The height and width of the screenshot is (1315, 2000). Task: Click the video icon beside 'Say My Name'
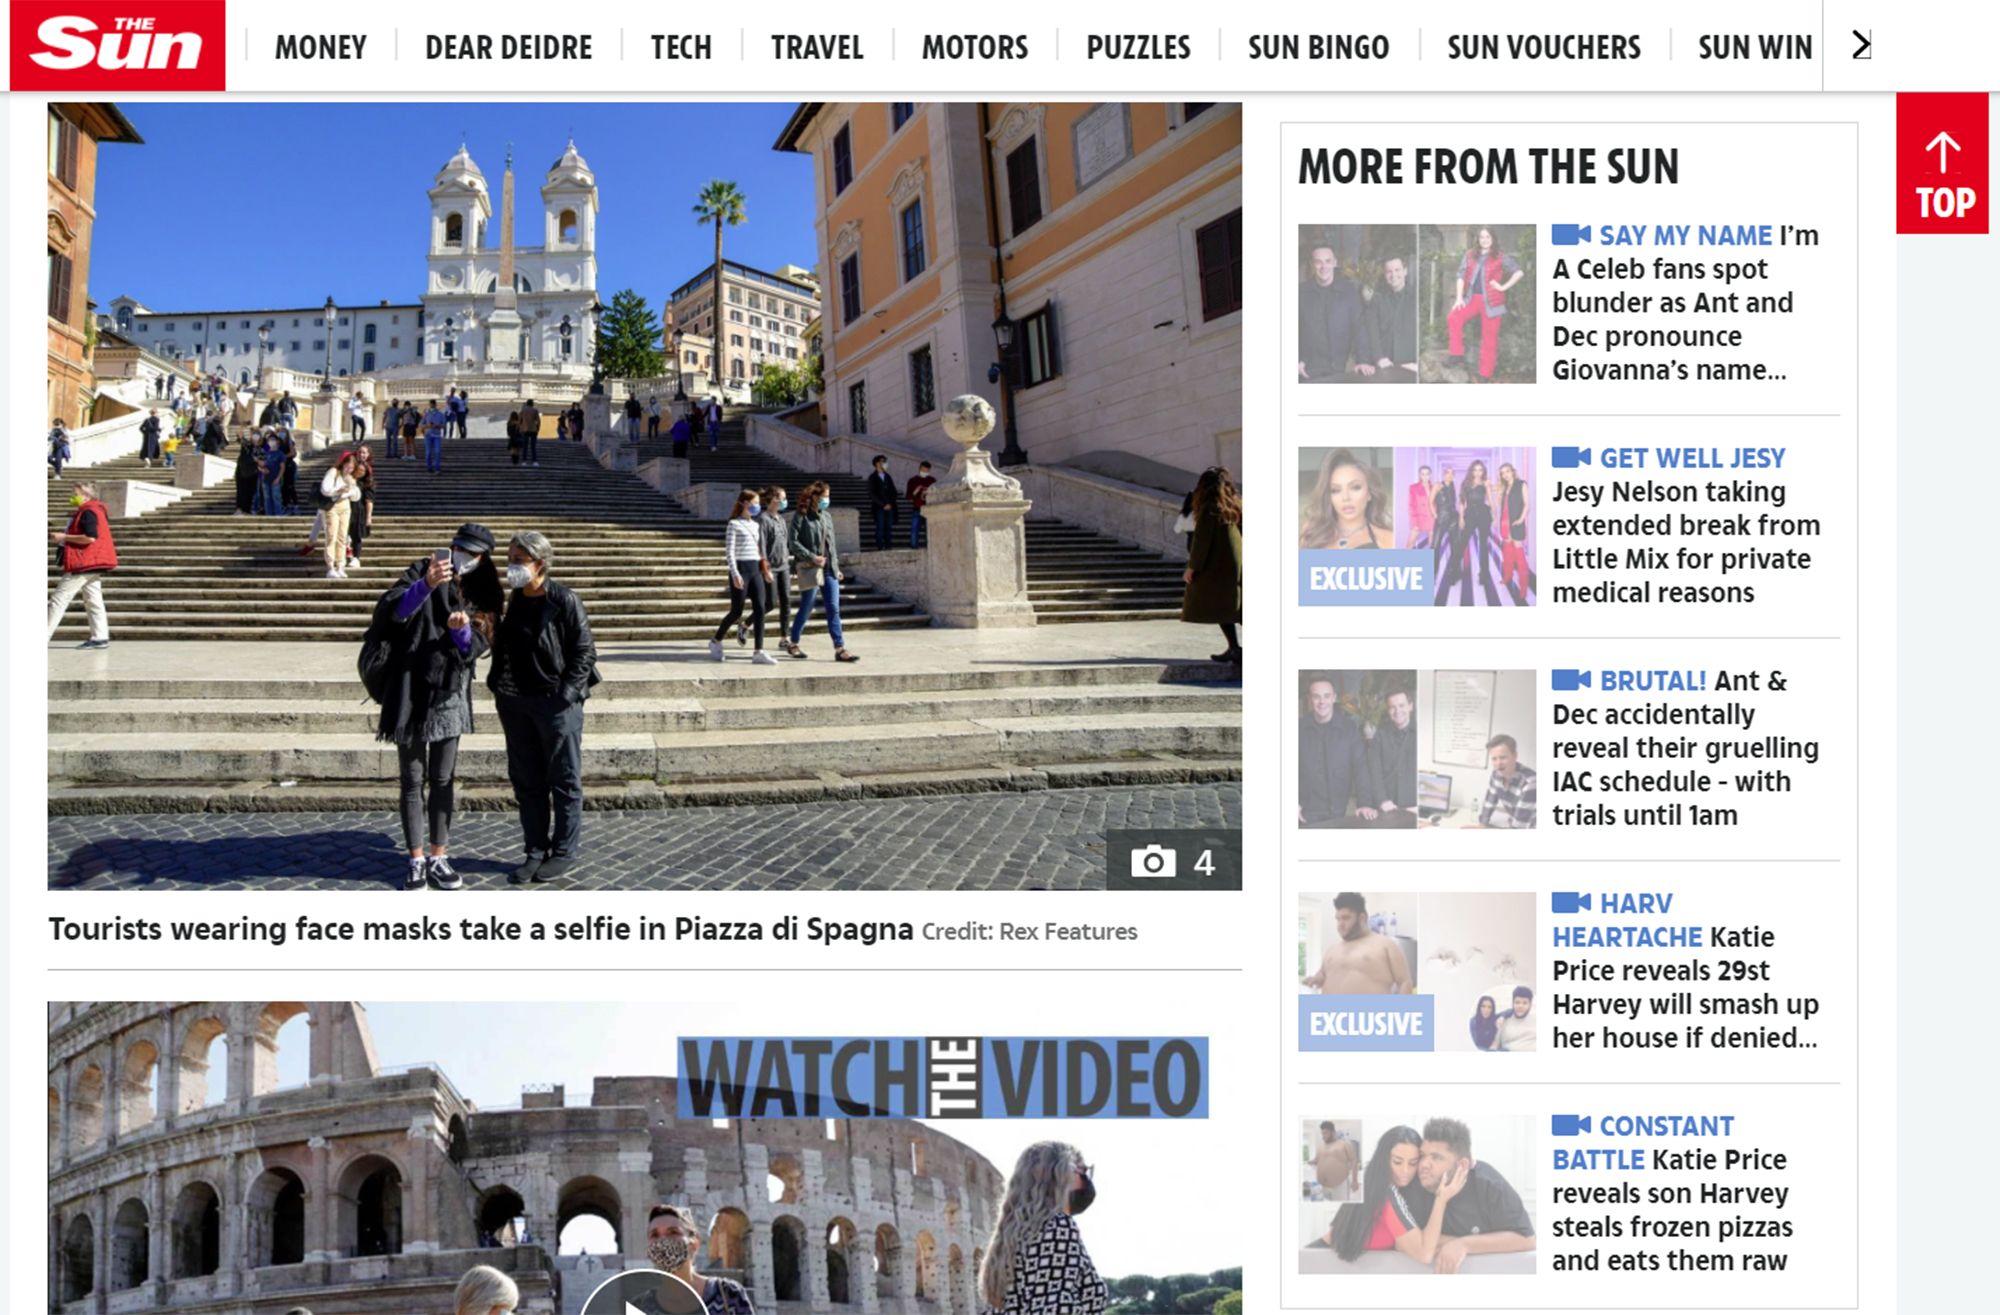1571,235
